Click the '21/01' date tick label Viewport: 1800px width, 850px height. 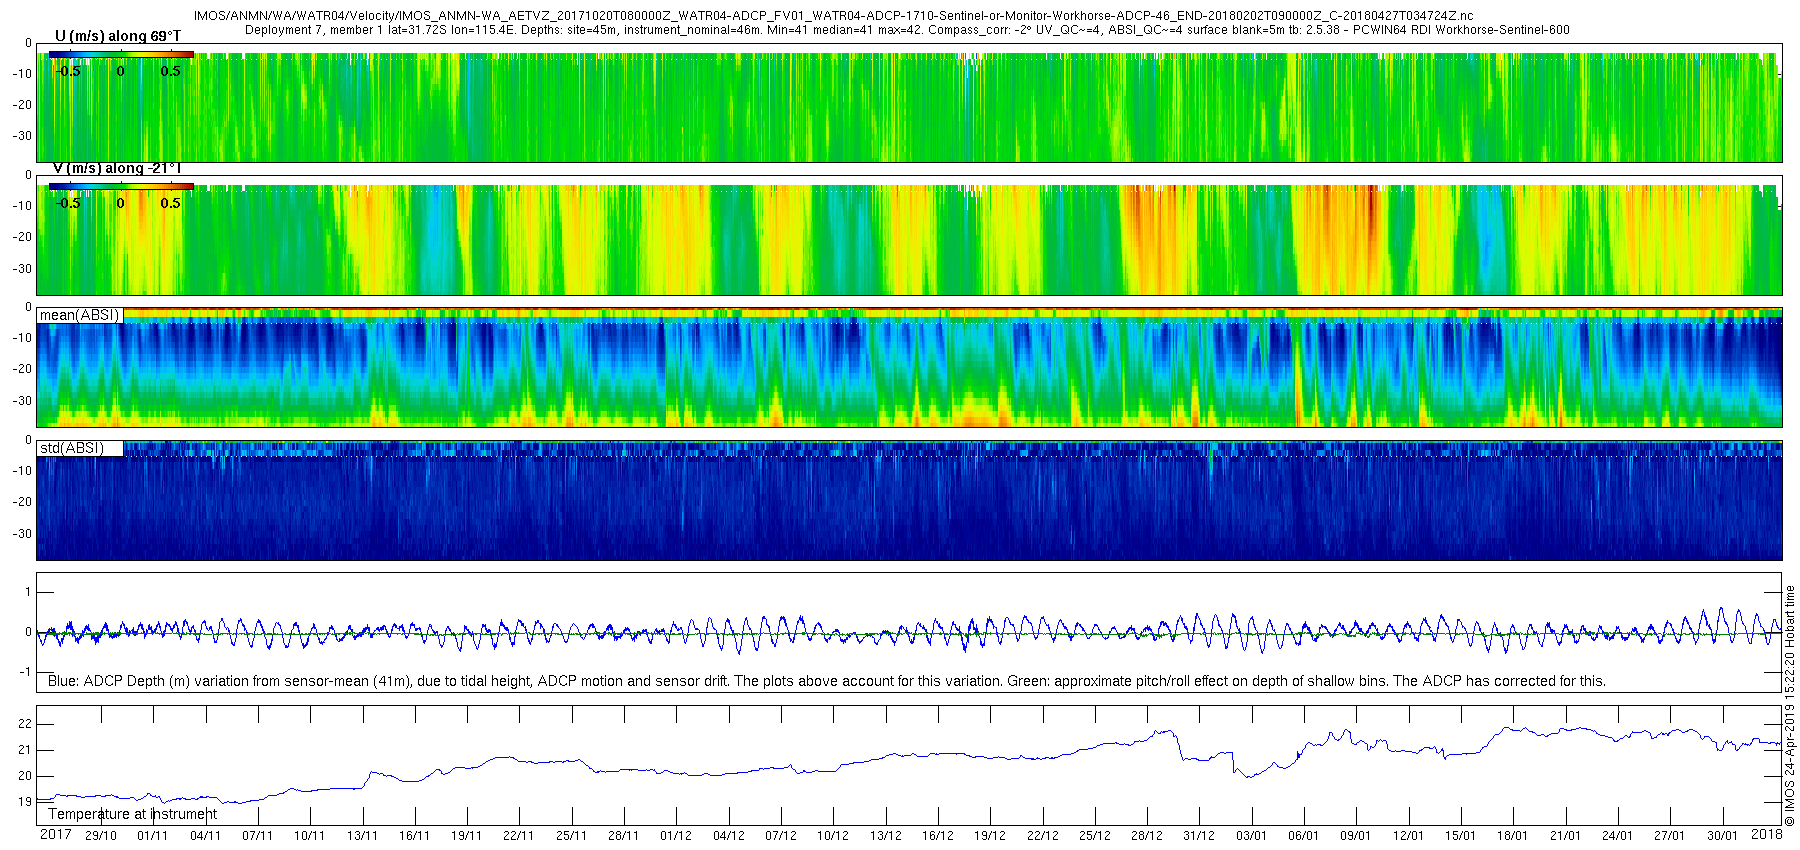tap(1565, 836)
